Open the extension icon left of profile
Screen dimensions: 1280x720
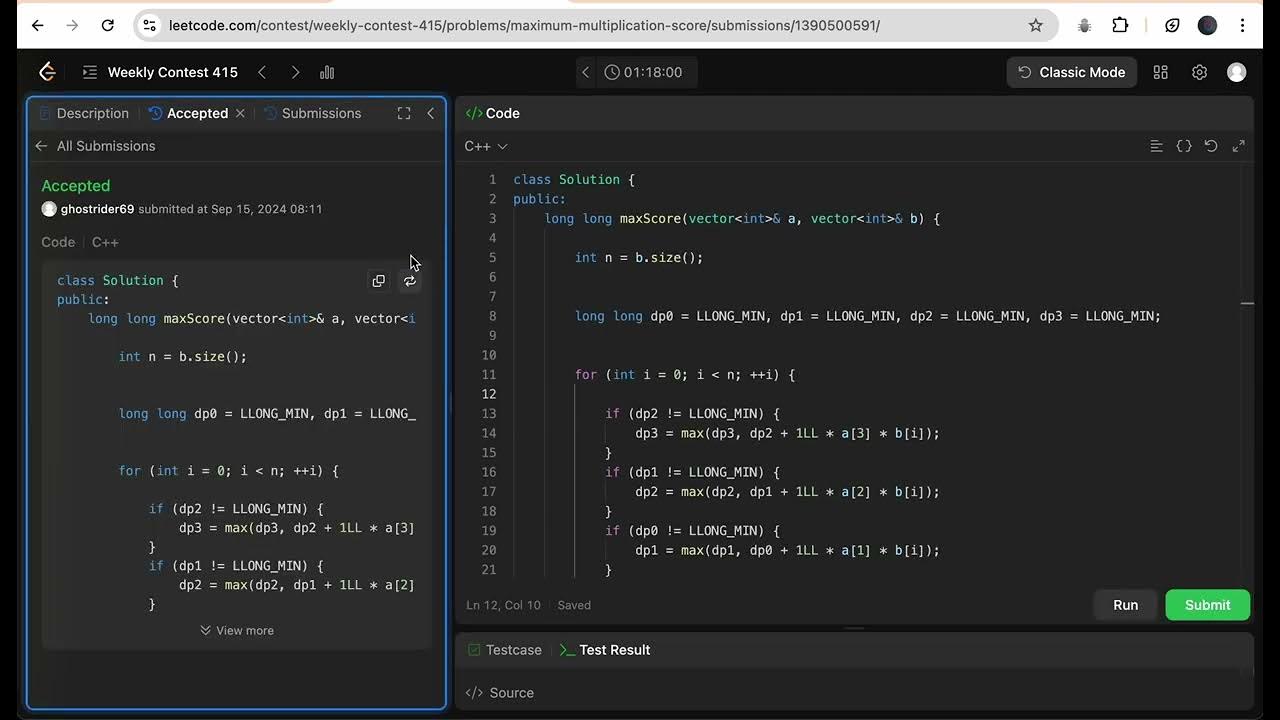[1172, 25]
